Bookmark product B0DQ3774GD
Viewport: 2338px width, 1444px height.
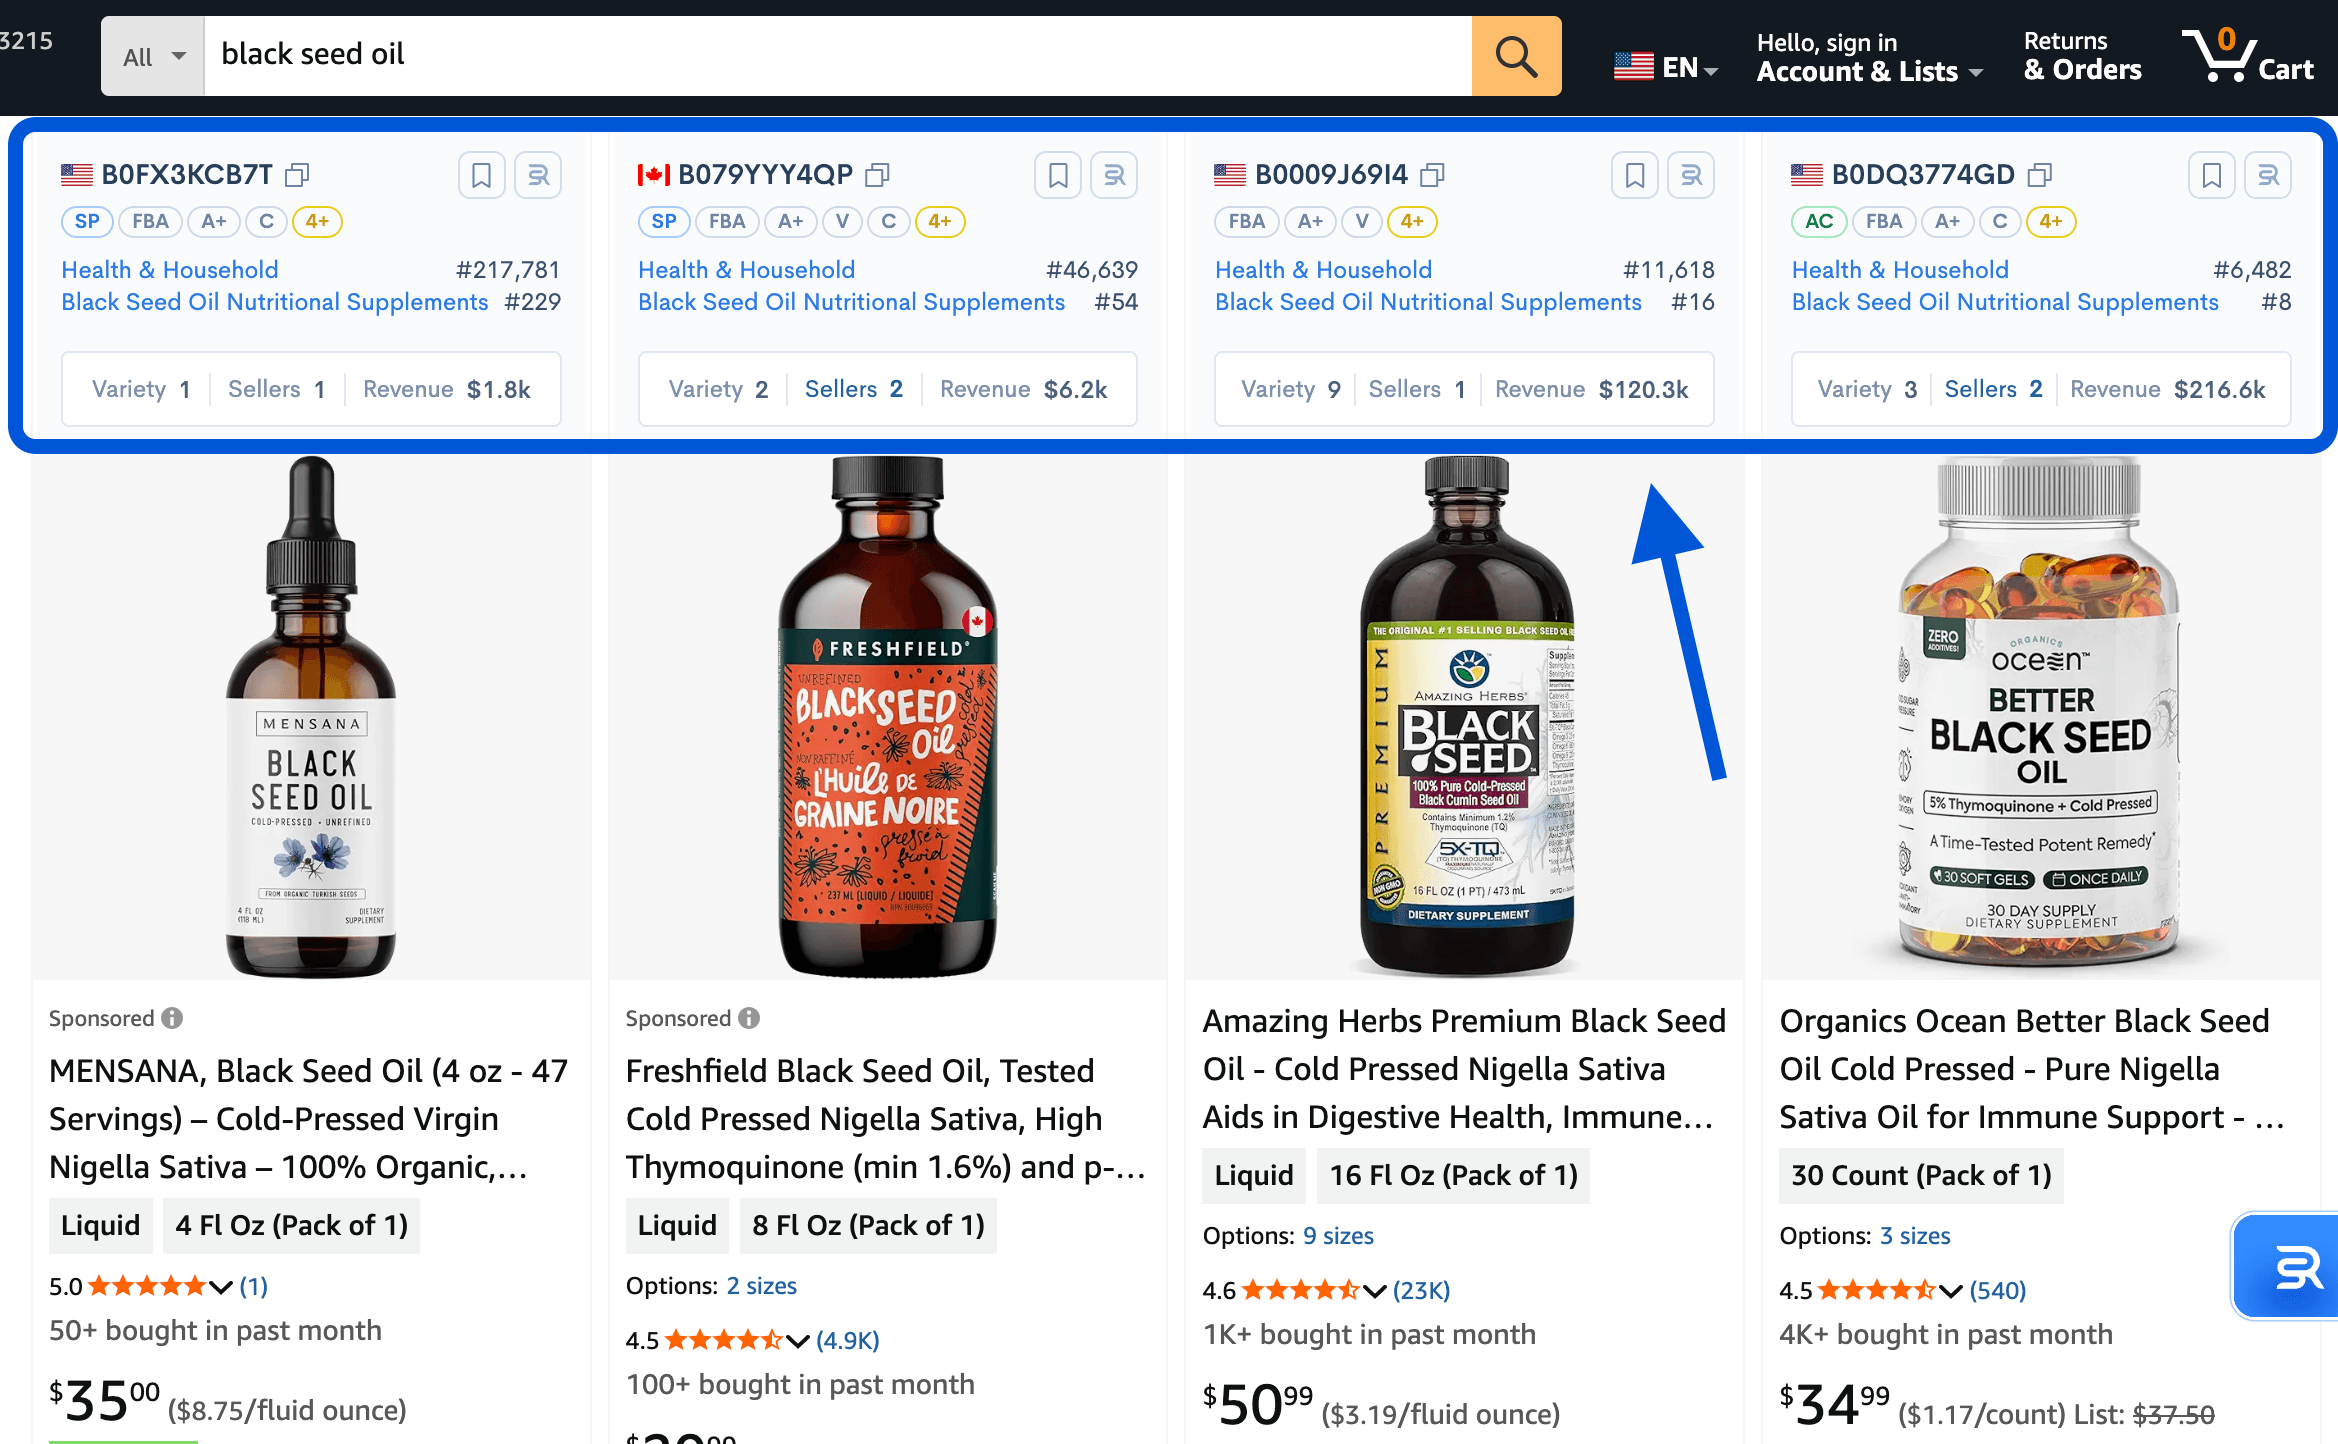[2211, 175]
